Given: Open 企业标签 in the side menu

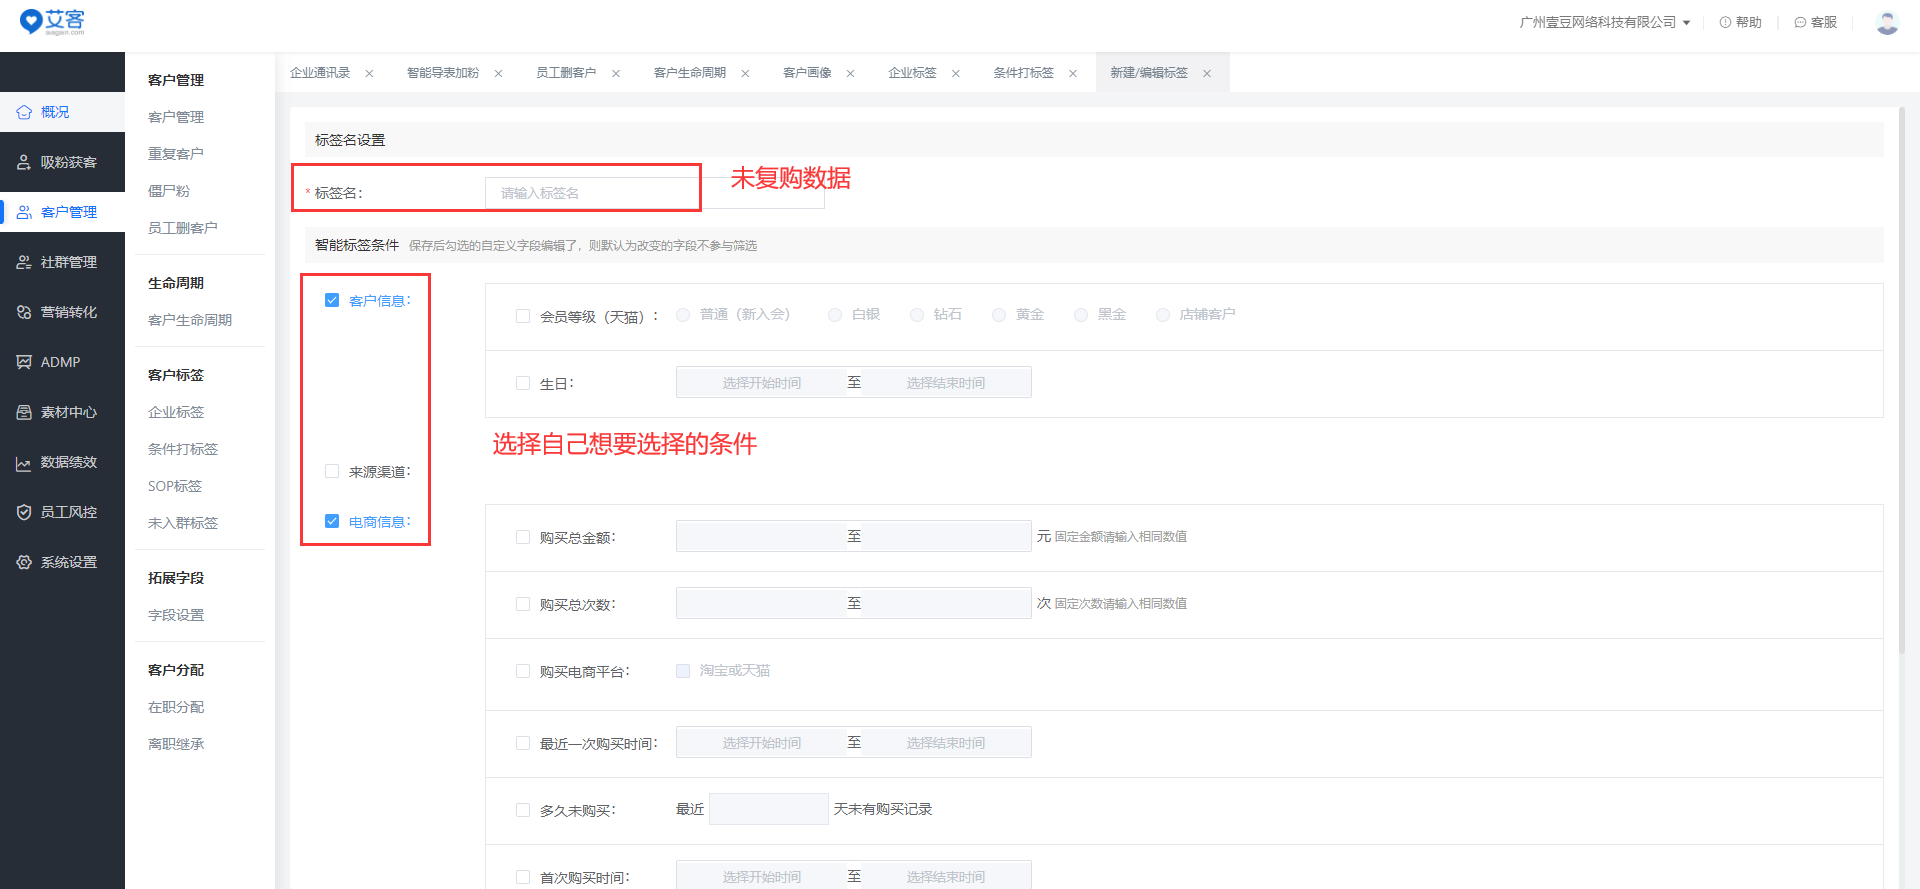Looking at the screenshot, I should pyautogui.click(x=176, y=412).
